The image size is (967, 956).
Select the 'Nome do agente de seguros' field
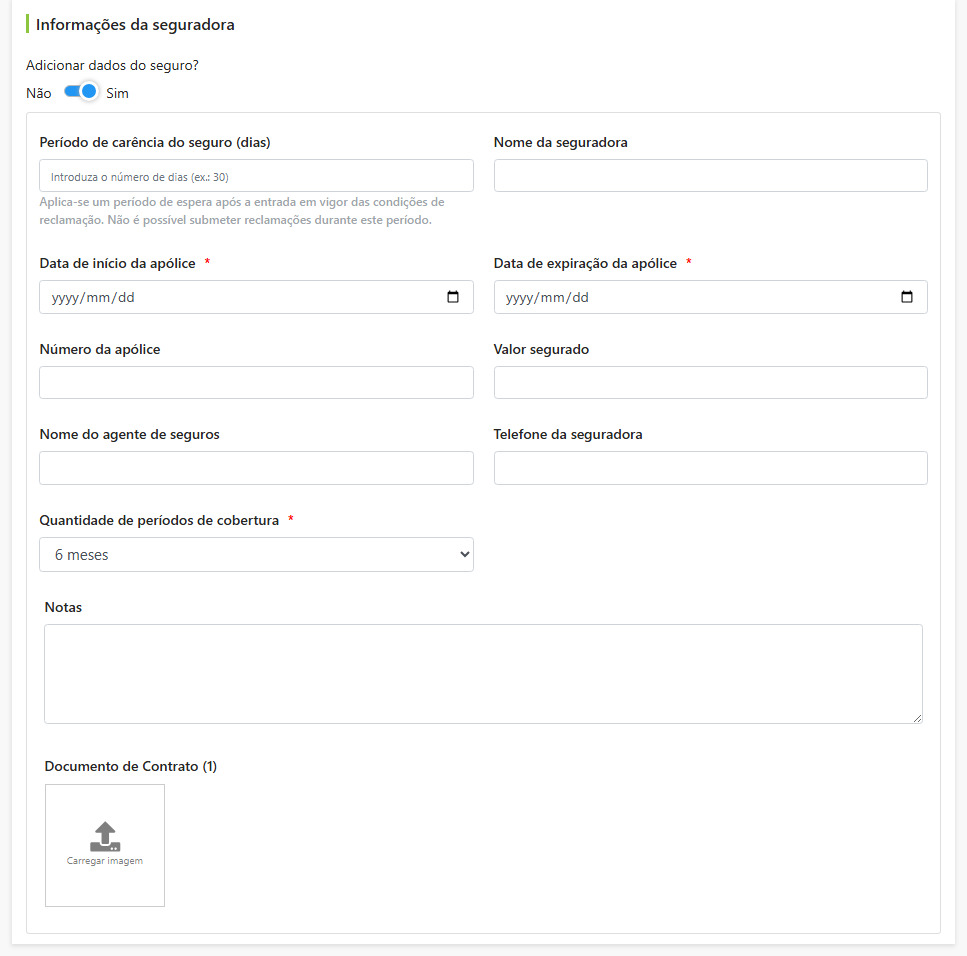coord(257,468)
